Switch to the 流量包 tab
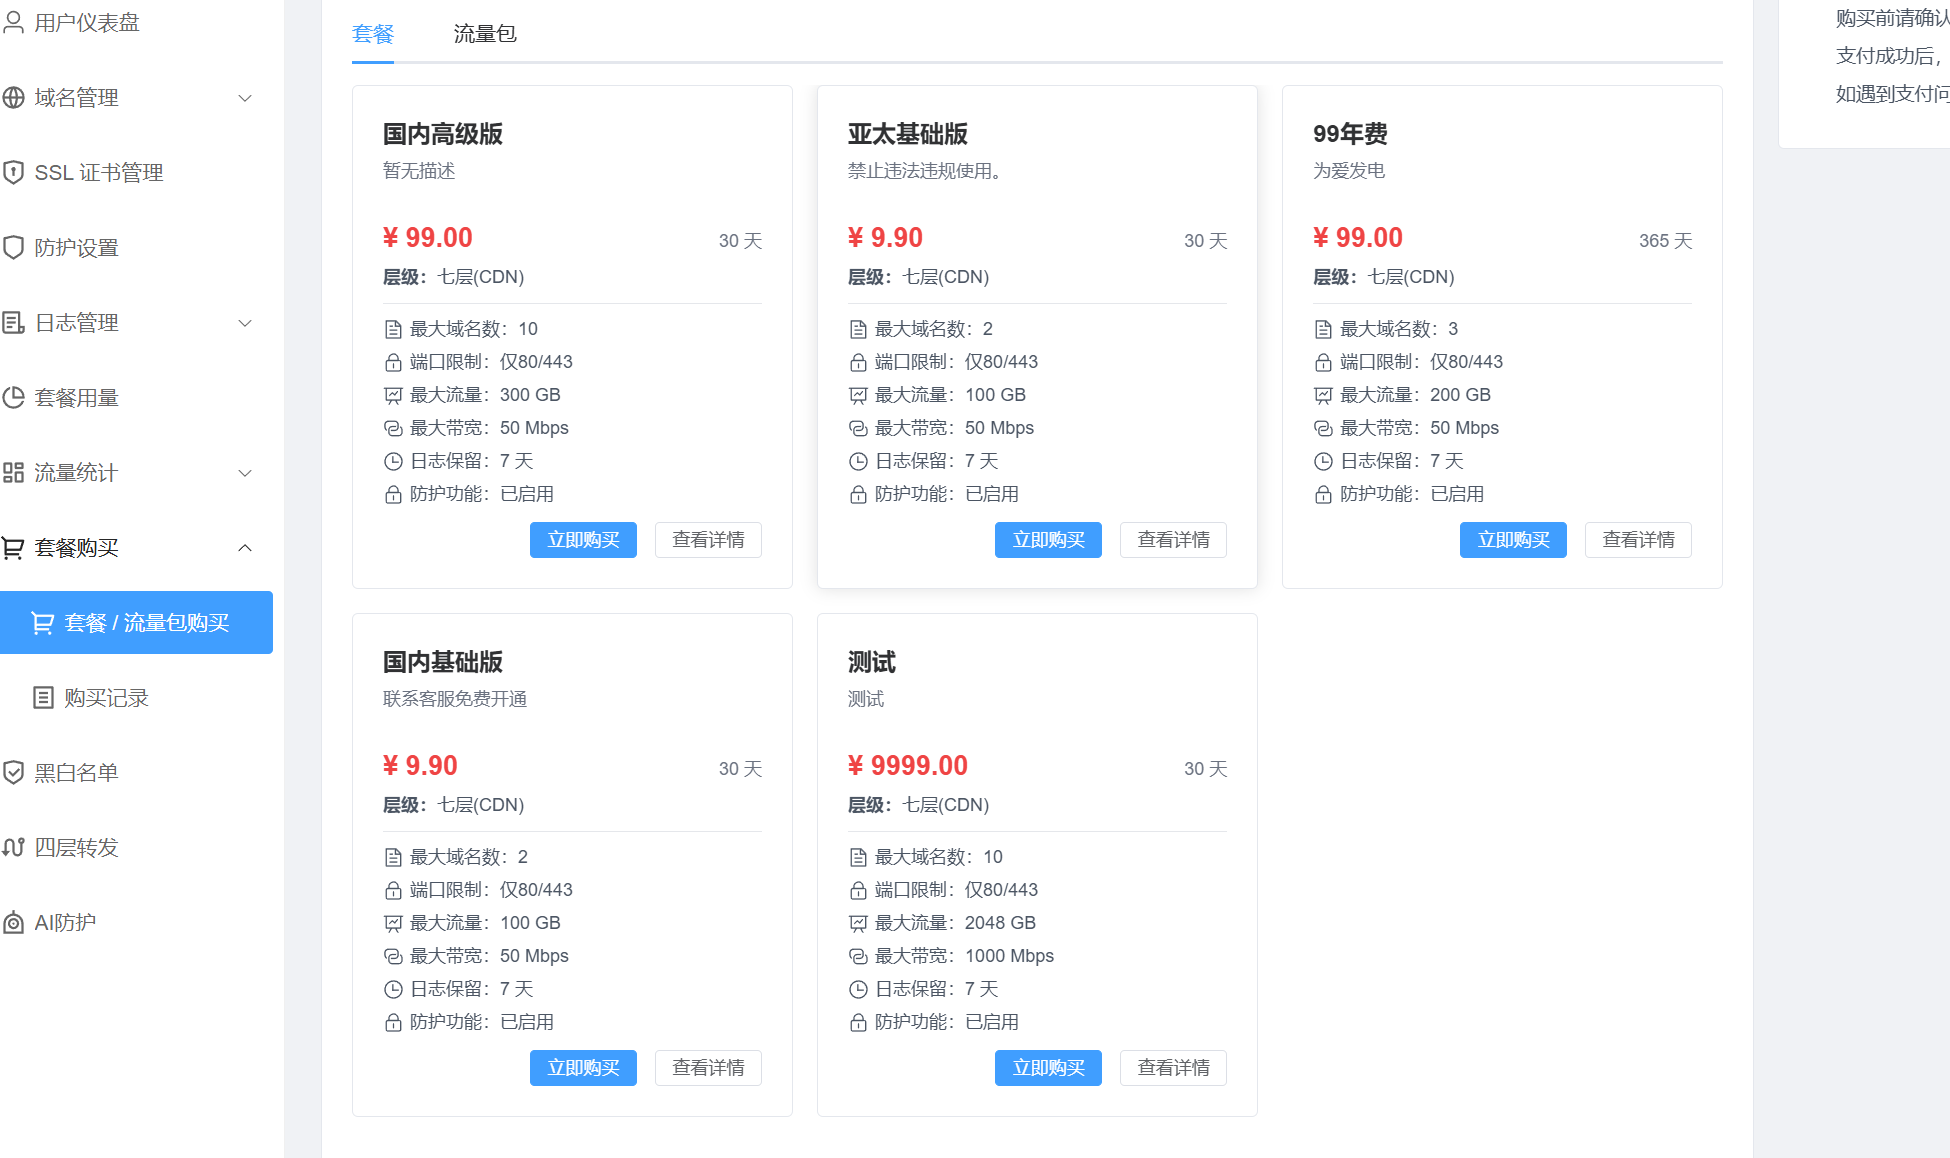The image size is (1950, 1158). [x=485, y=34]
